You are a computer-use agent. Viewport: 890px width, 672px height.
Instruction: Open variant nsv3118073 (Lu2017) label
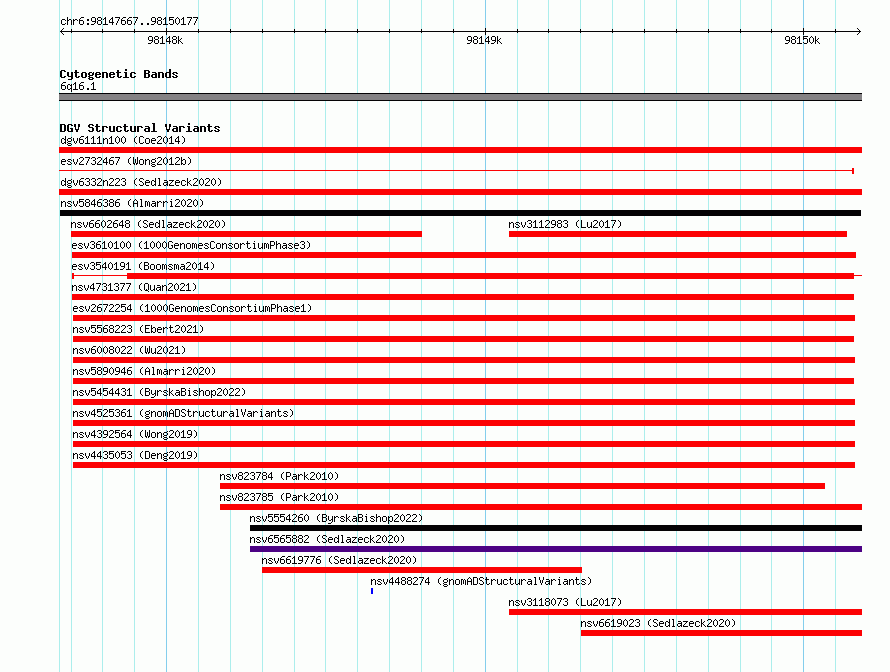565,602
